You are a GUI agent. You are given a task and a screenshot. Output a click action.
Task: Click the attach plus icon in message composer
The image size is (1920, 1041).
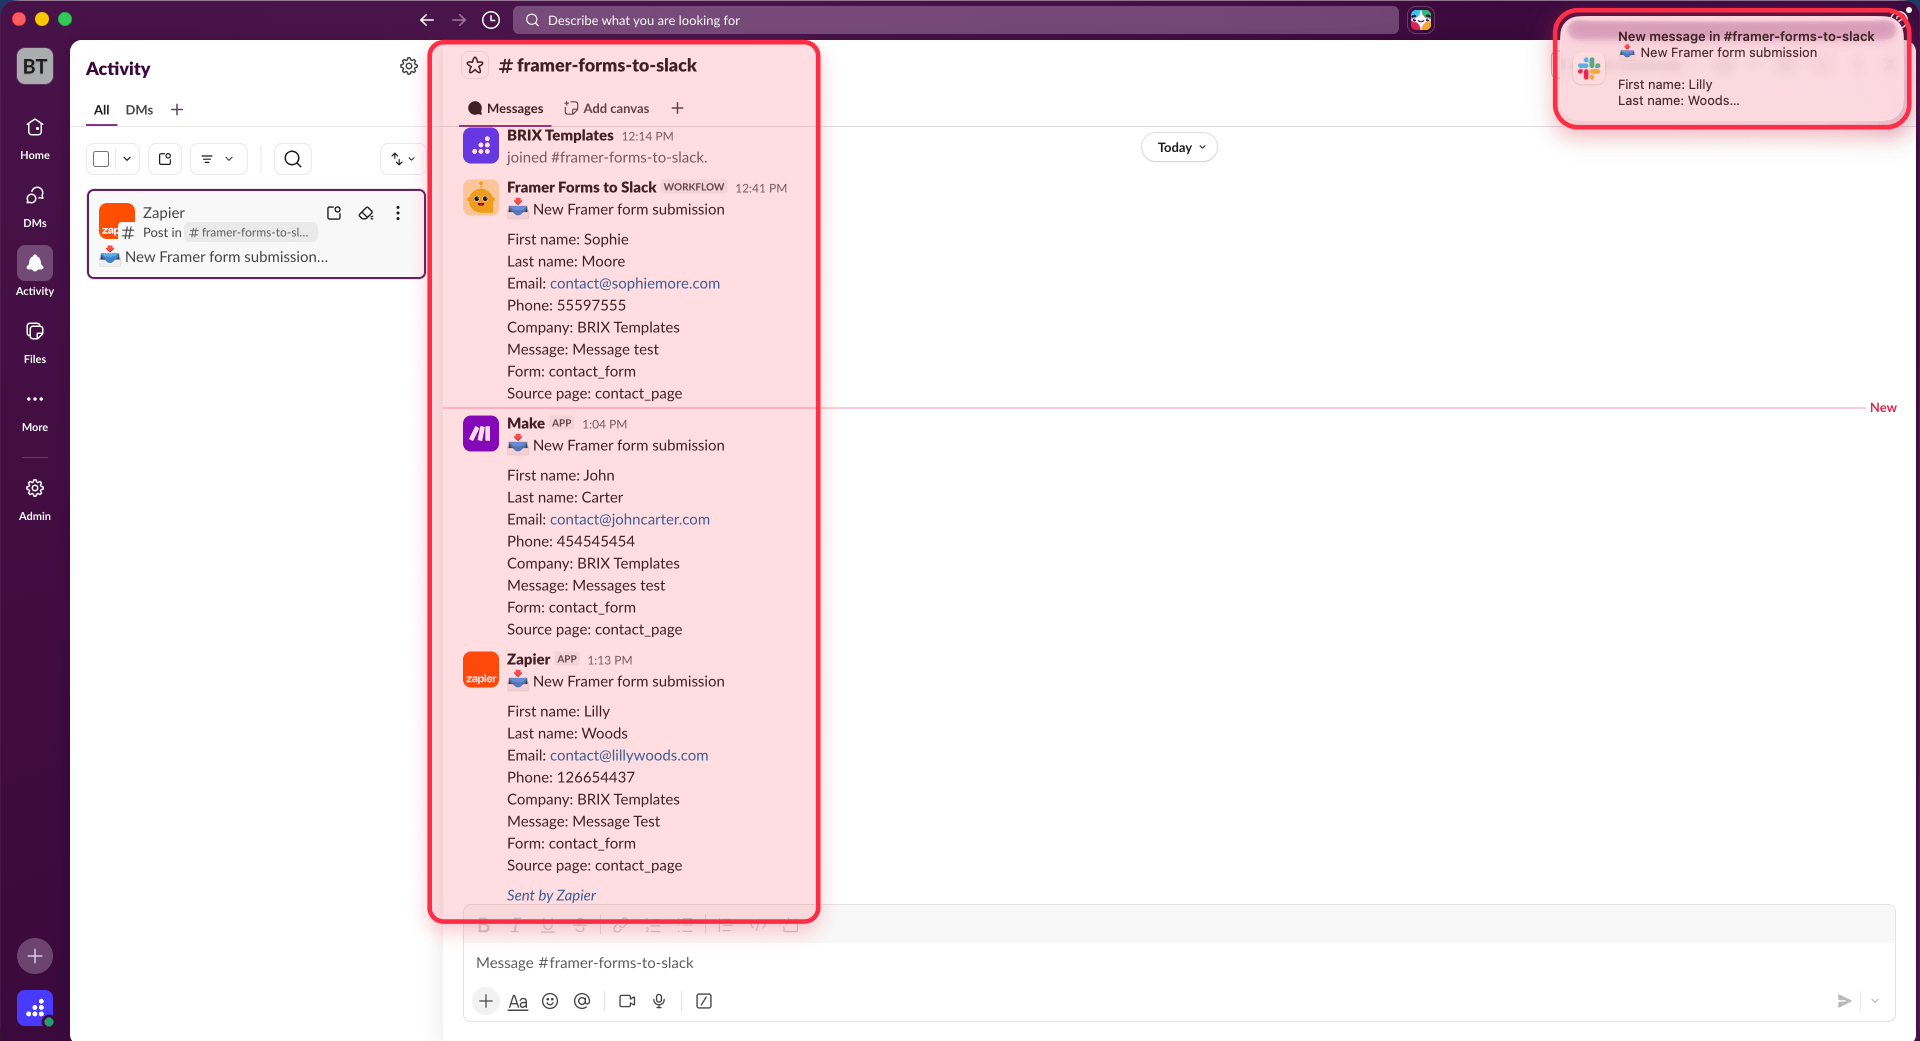coord(486,1001)
